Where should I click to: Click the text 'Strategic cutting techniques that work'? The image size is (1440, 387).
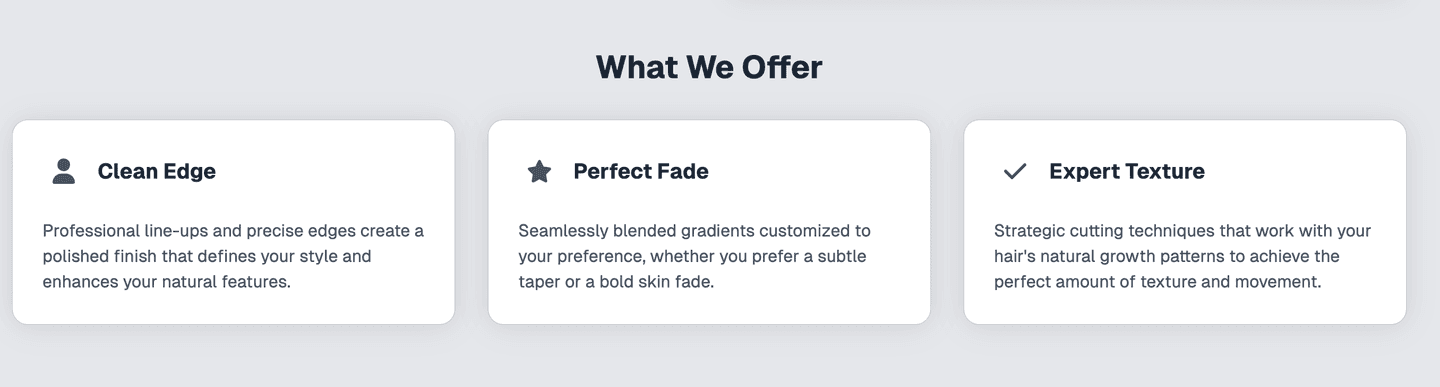pyautogui.click(x=1144, y=231)
